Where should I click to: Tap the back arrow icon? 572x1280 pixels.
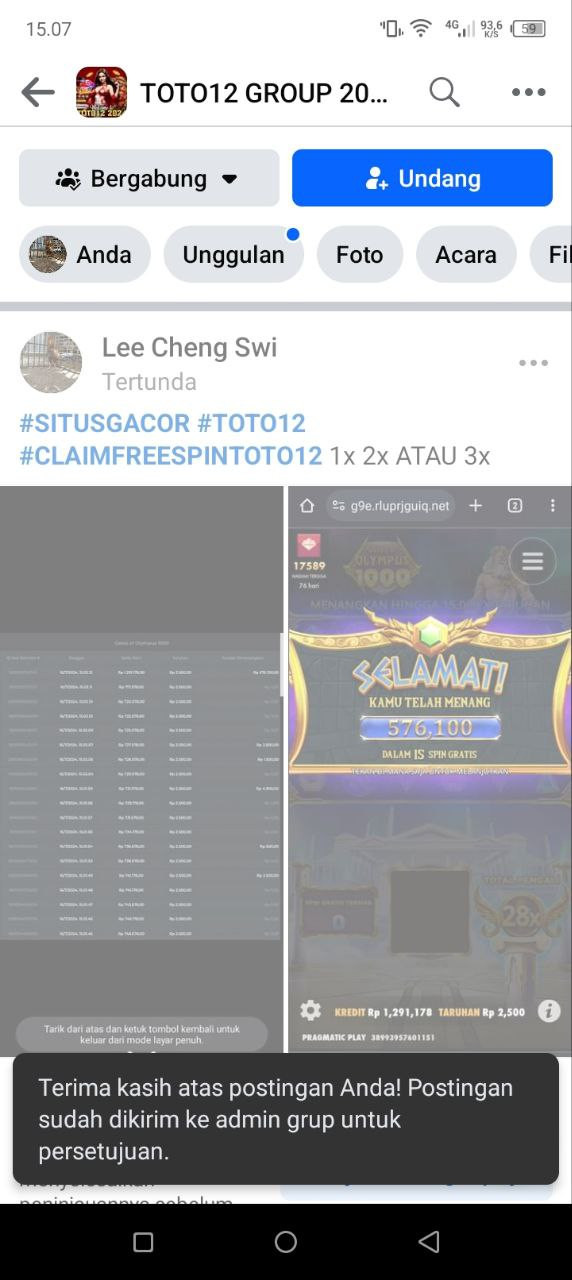(38, 93)
